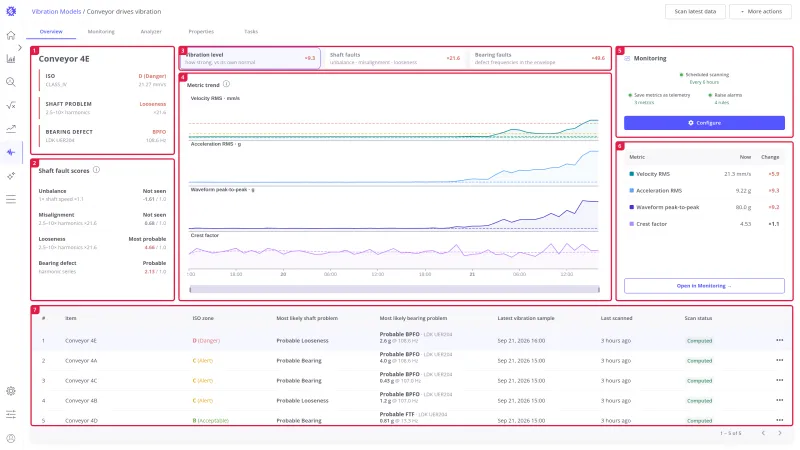Switch to the Monitoring tab
This screenshot has height=450, width=800.
point(101,32)
